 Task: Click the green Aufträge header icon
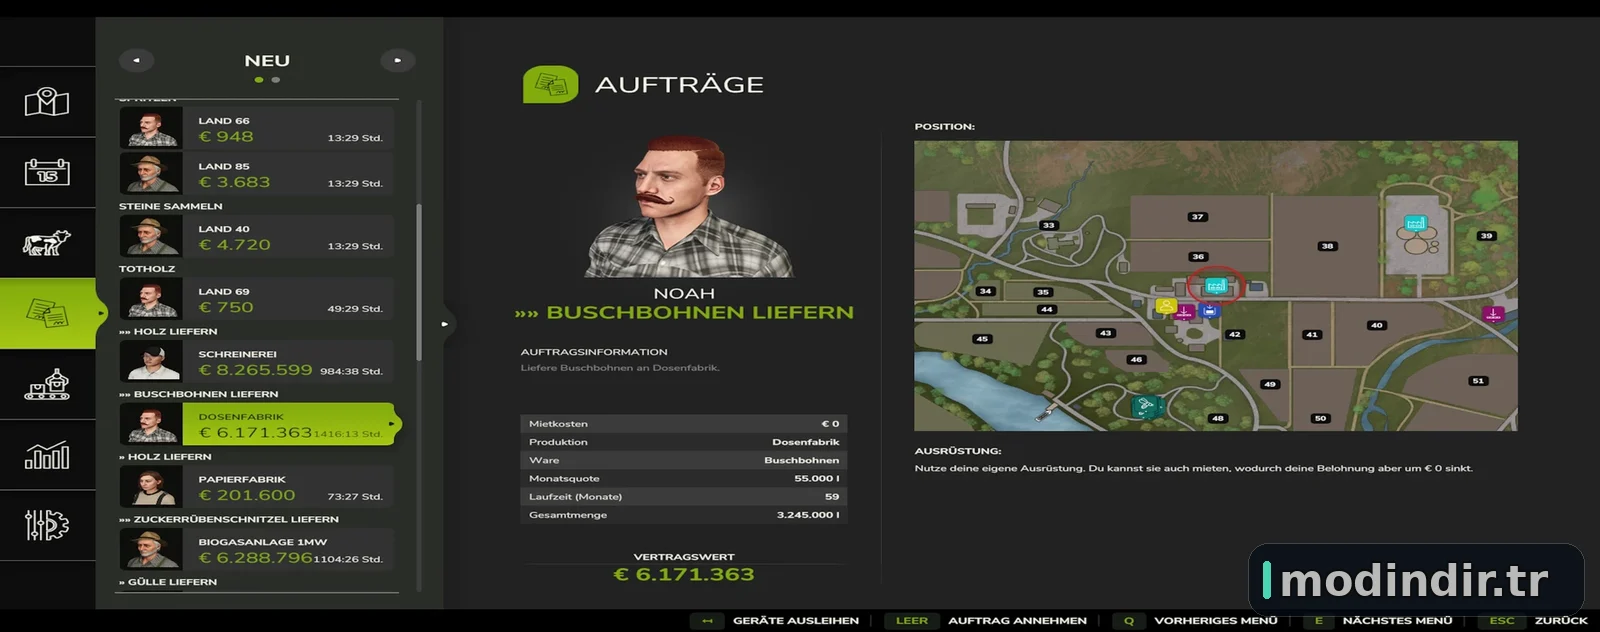(x=550, y=84)
